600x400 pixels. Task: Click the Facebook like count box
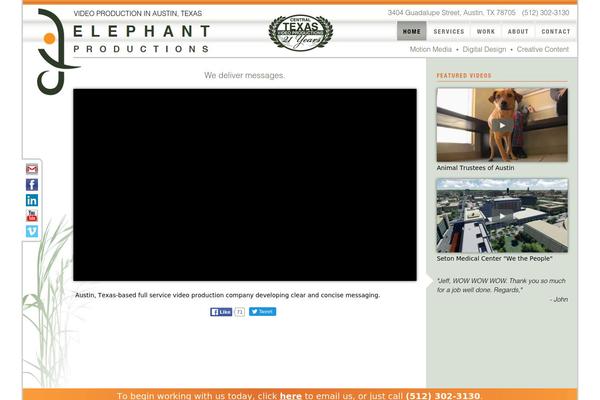[240, 312]
